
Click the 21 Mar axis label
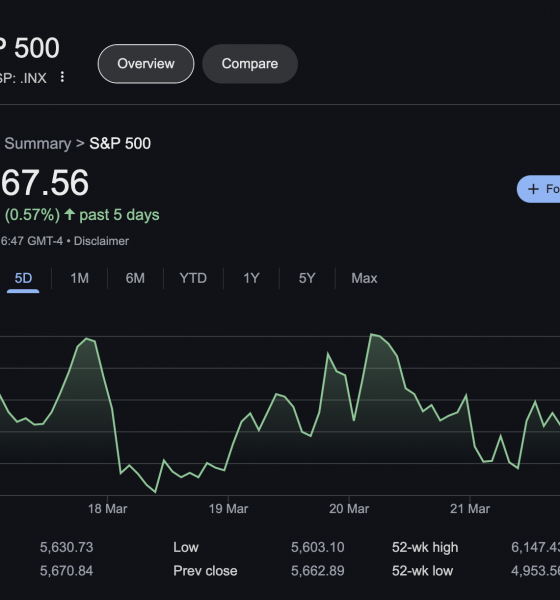coord(470,509)
